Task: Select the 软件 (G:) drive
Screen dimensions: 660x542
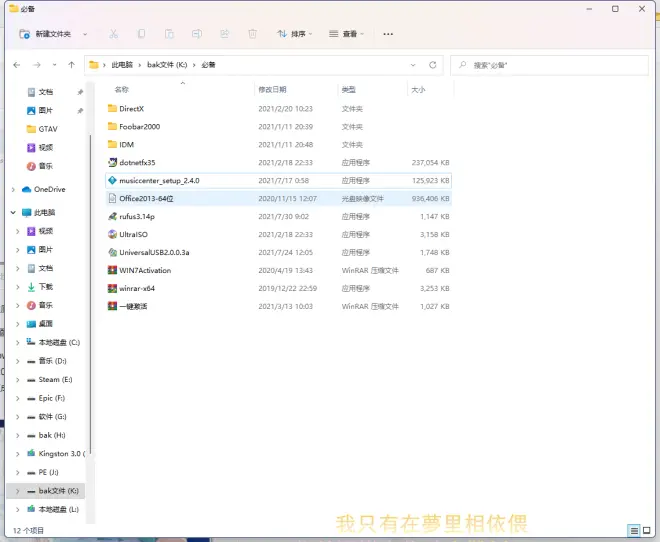Action: (47, 417)
